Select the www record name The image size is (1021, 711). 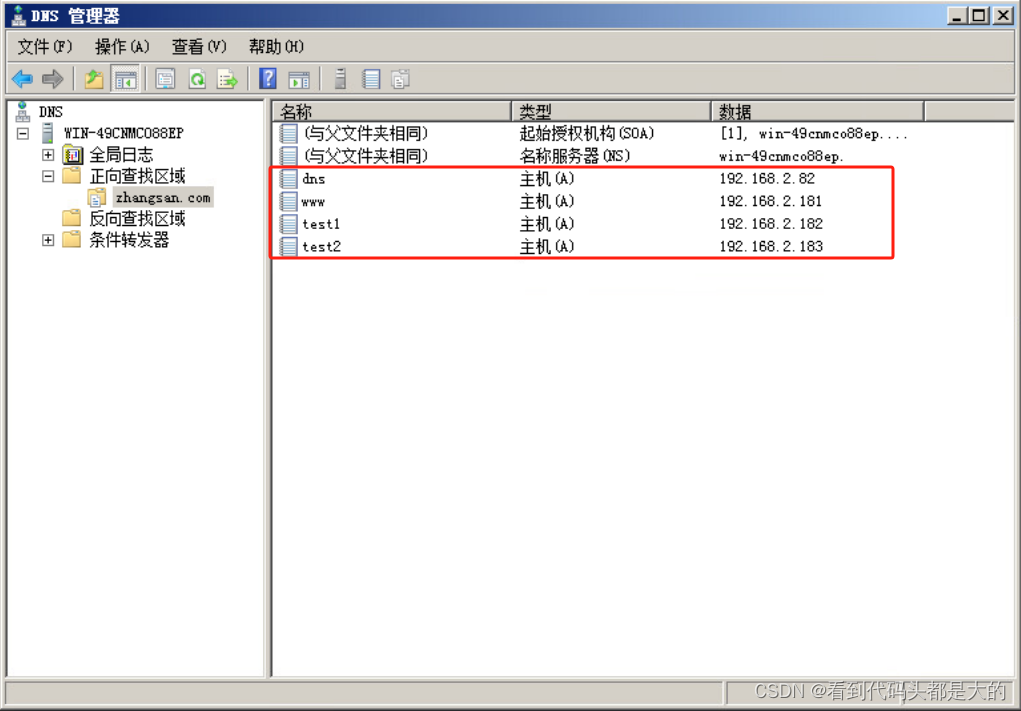[313, 202]
